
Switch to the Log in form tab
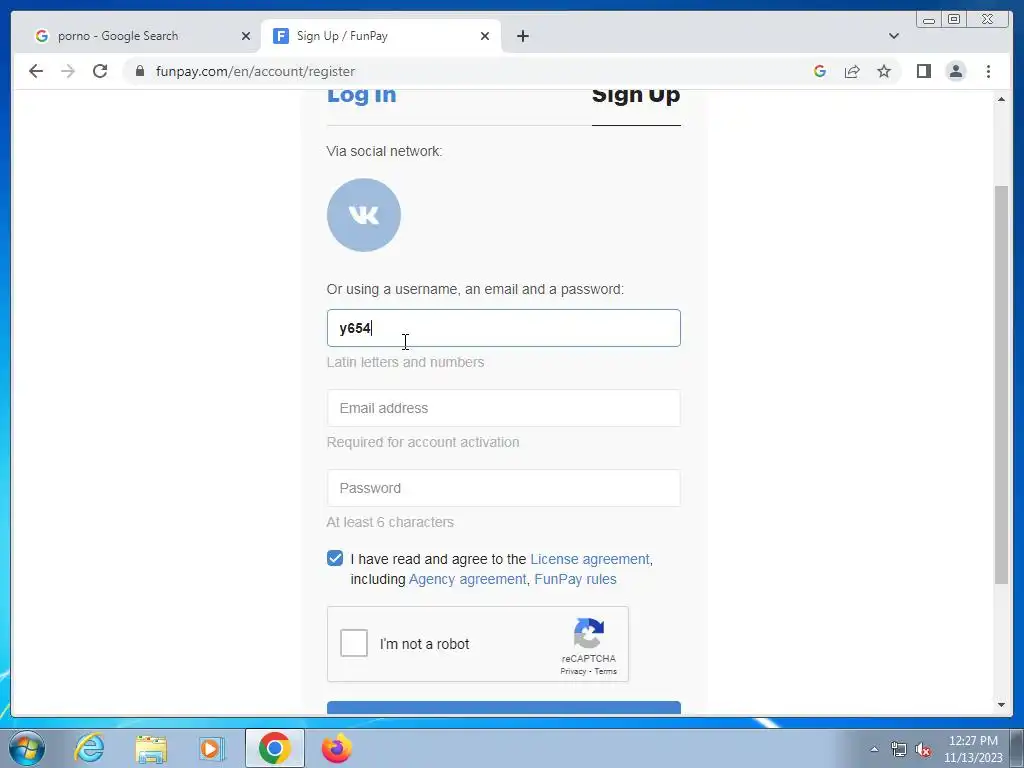pos(361,95)
